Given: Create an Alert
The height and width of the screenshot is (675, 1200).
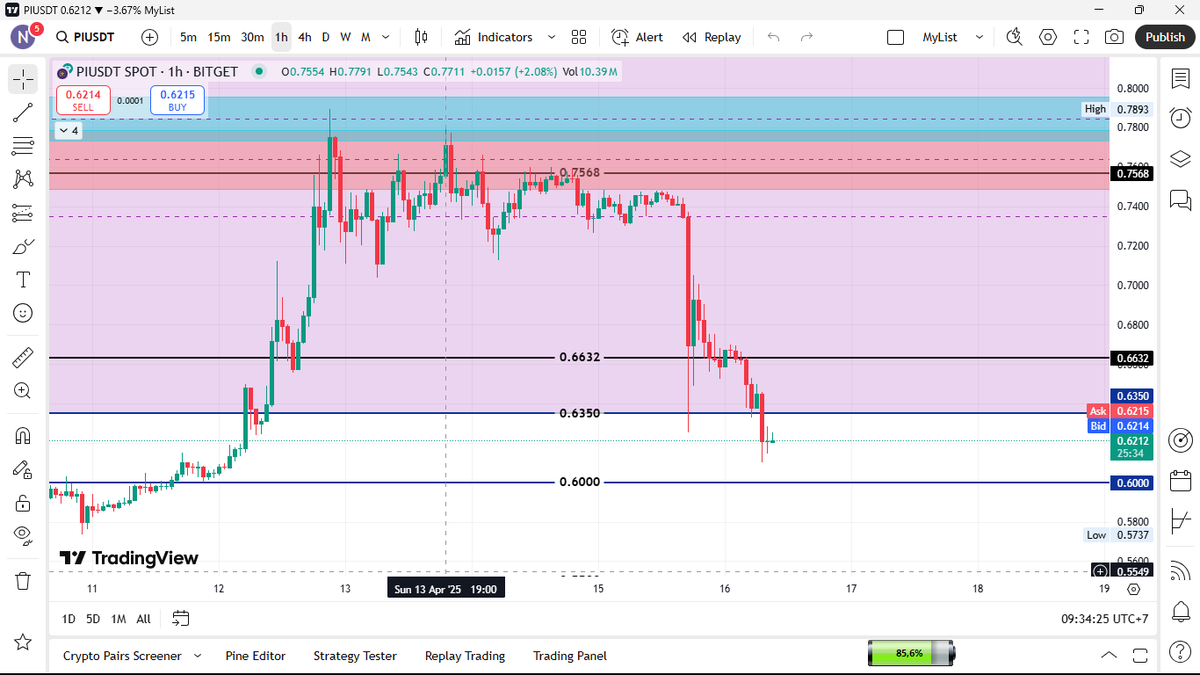Looking at the screenshot, I should [x=637, y=37].
